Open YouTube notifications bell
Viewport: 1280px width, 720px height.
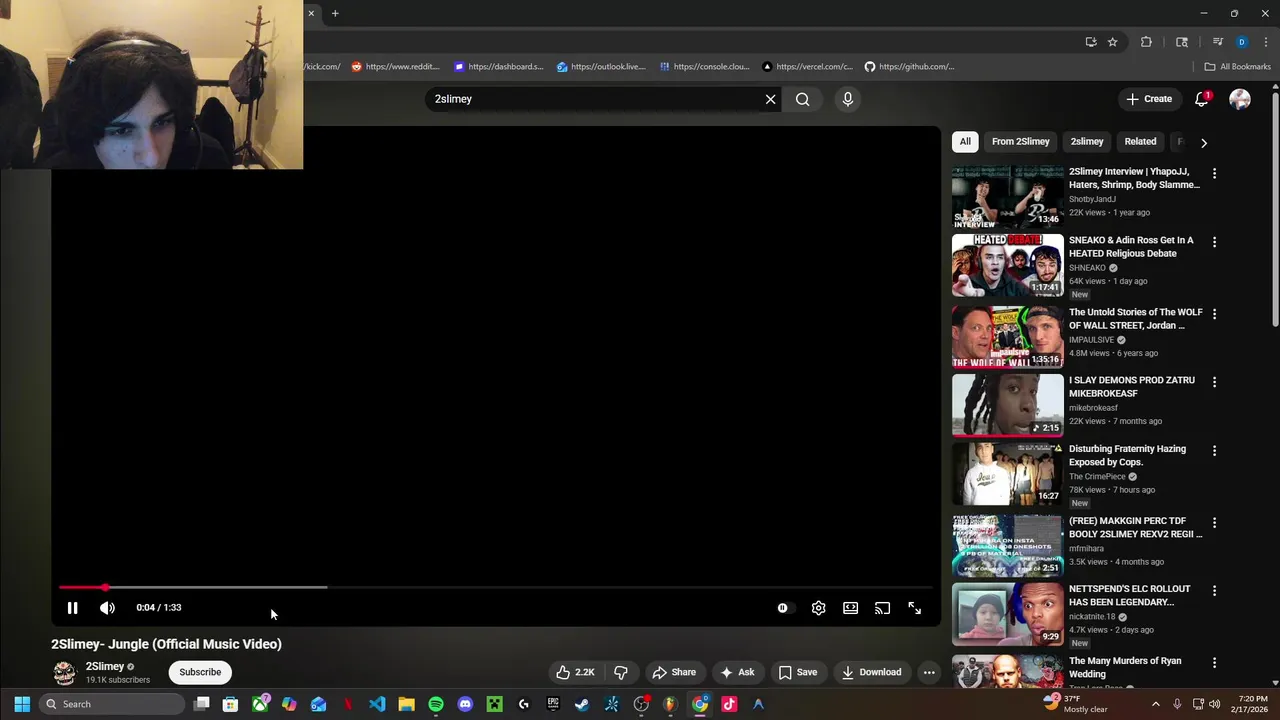(x=1202, y=99)
